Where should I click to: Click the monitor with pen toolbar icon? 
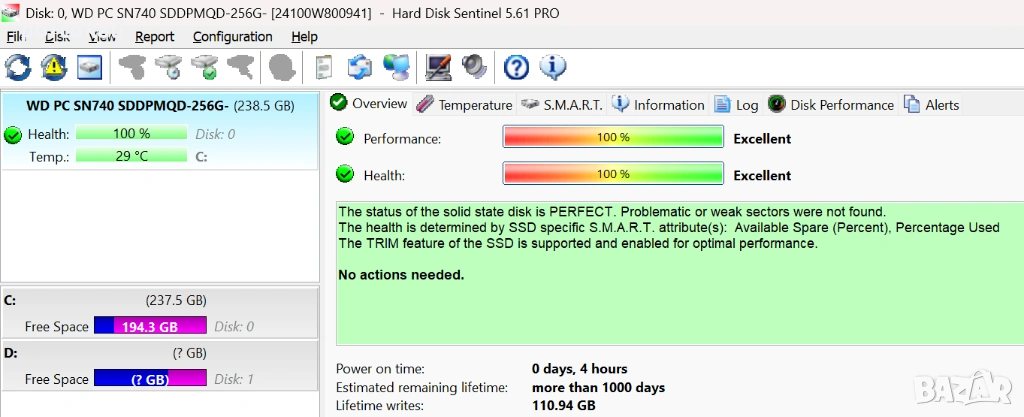[438, 67]
